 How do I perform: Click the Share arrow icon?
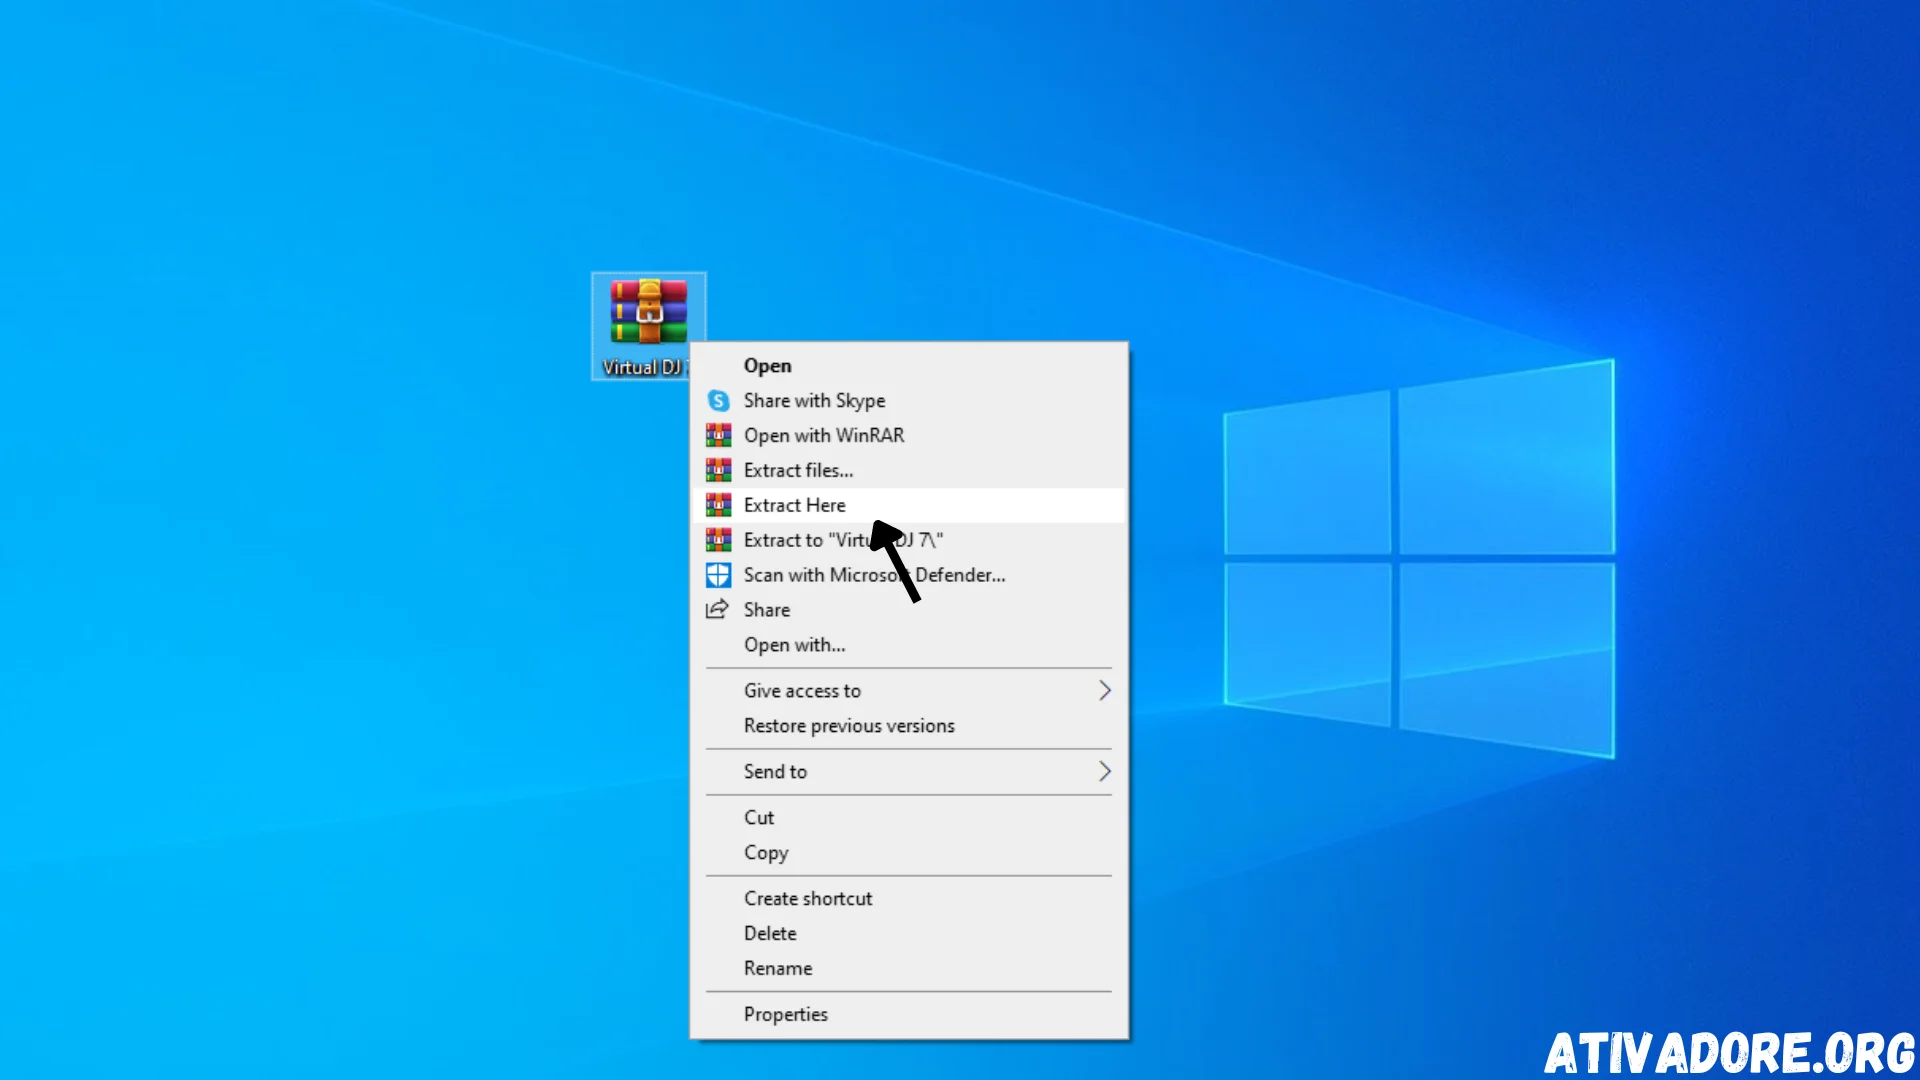point(717,609)
